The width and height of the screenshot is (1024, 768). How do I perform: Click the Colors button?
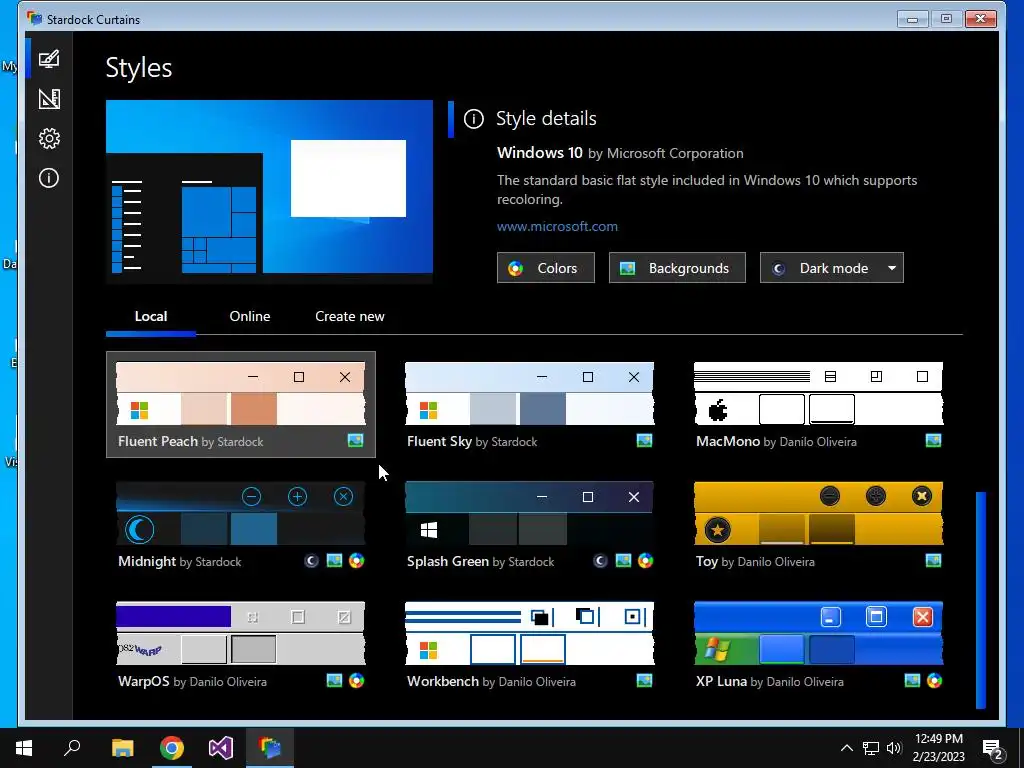[x=545, y=268]
